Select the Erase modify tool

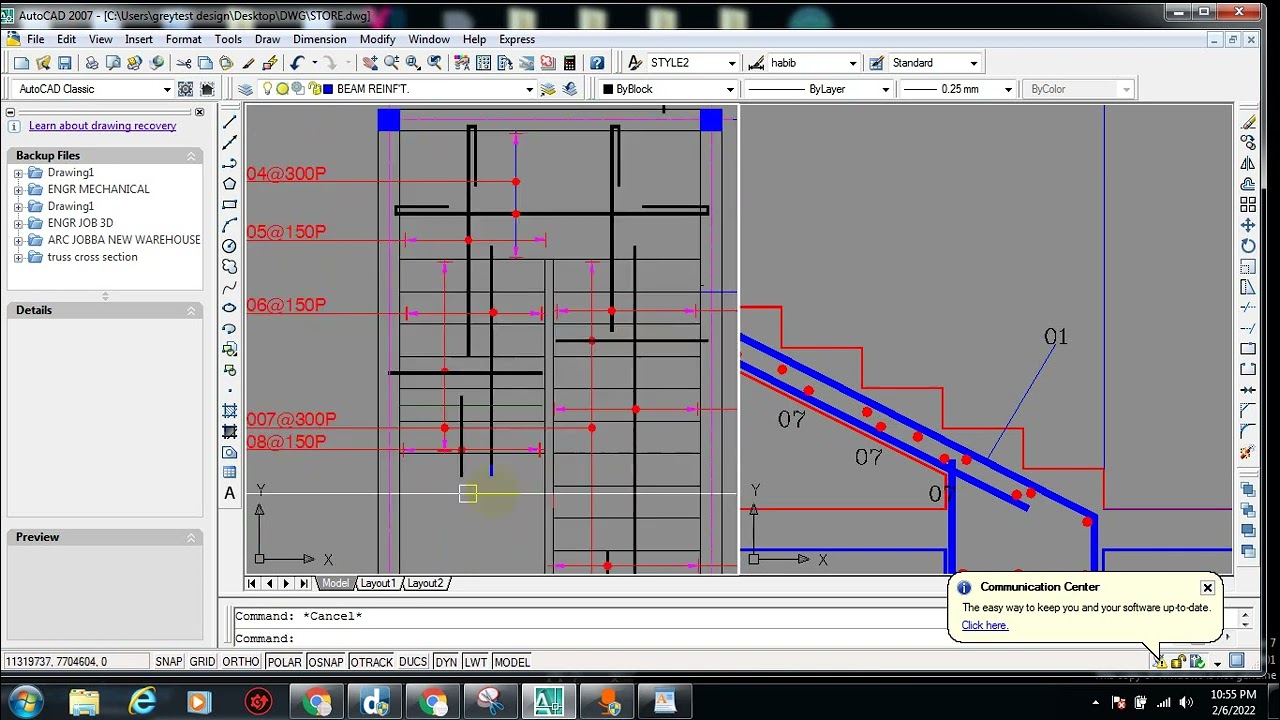(1248, 122)
